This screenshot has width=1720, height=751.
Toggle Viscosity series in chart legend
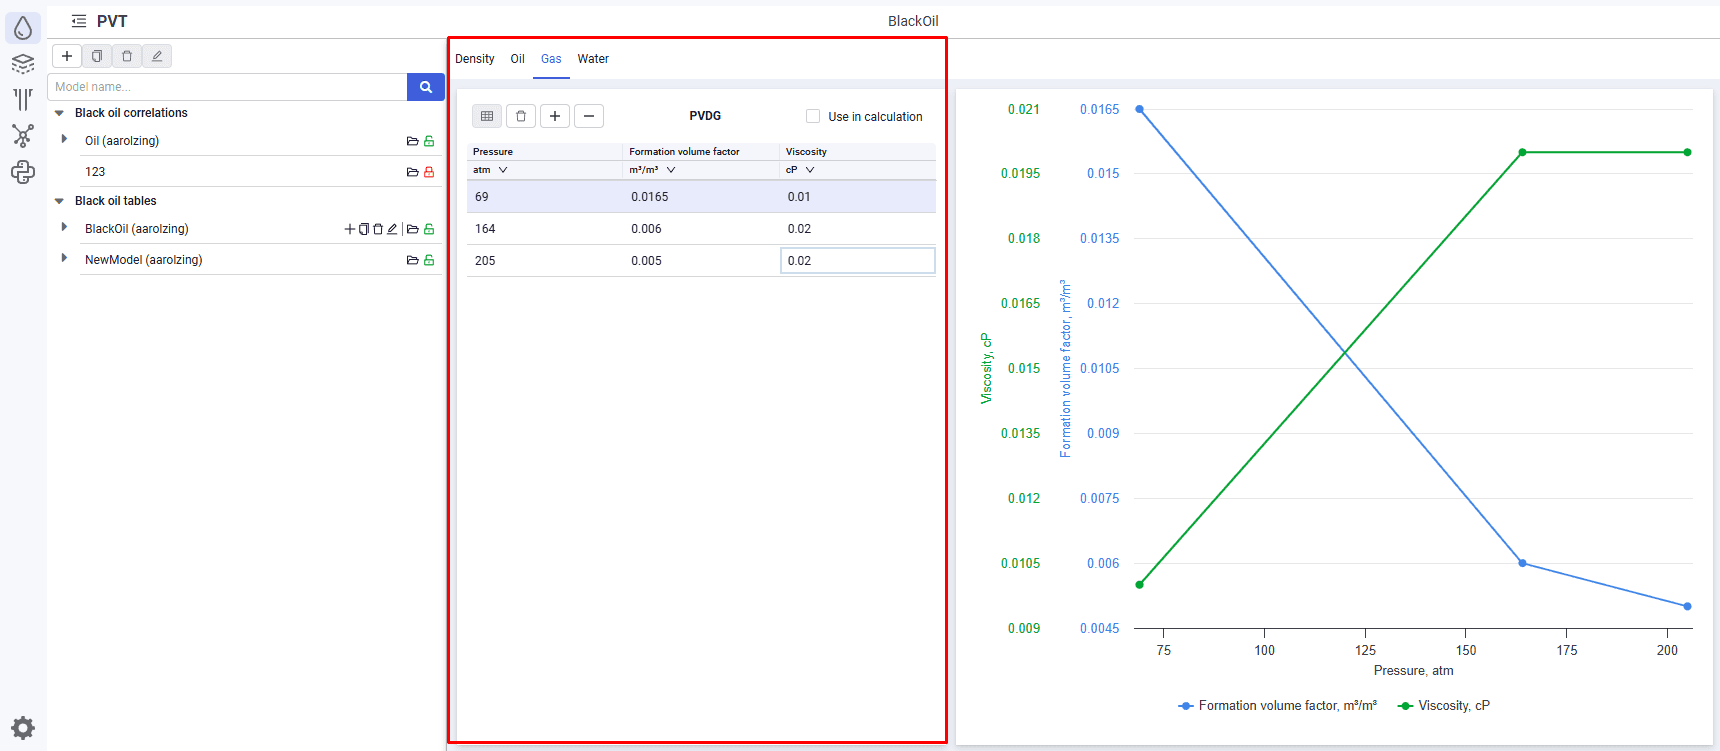tap(1444, 706)
